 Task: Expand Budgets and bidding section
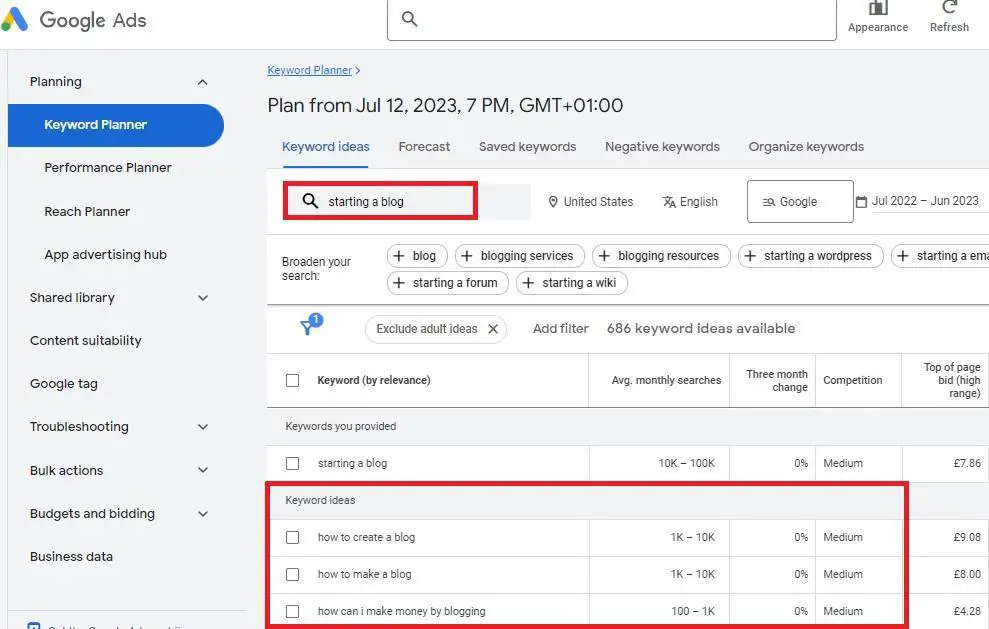pyautogui.click(x=202, y=514)
